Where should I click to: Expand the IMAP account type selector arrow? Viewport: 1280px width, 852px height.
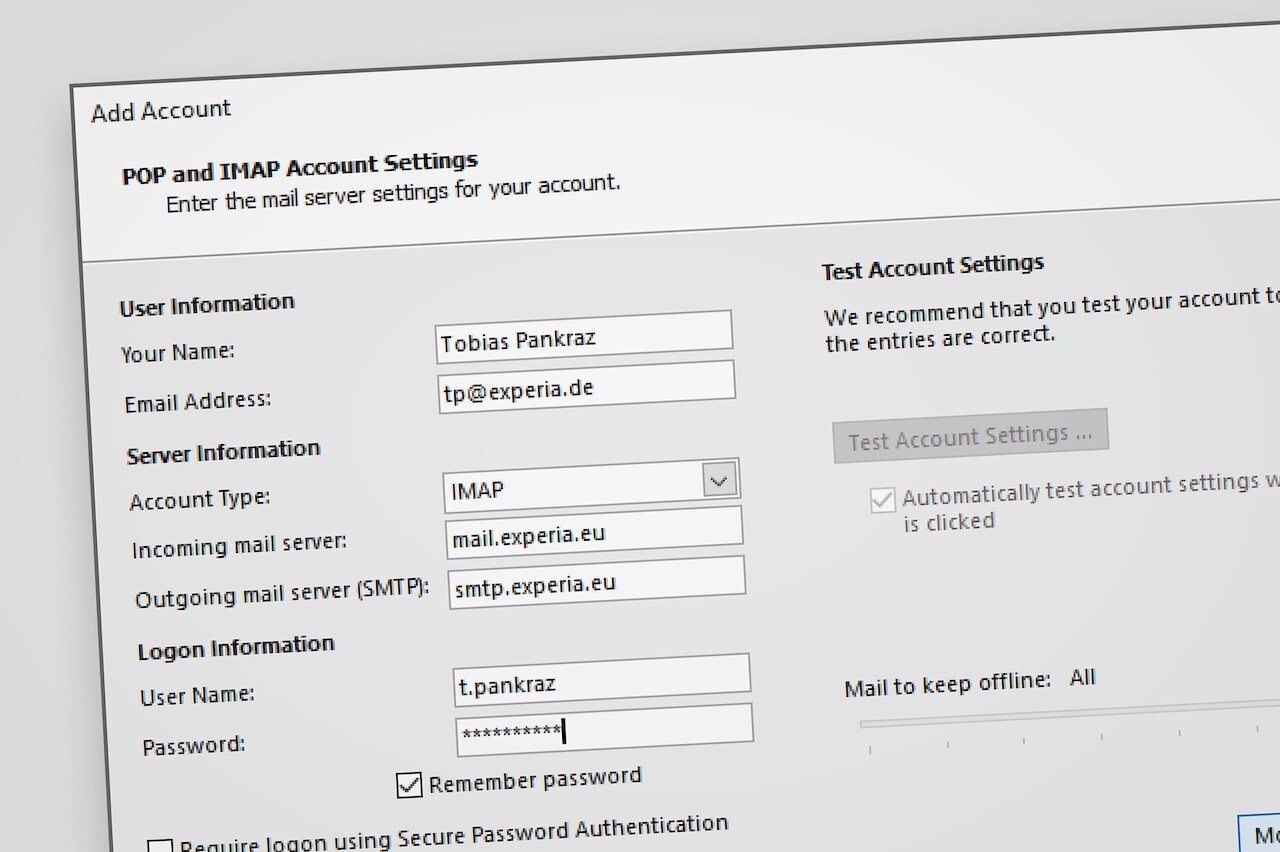tap(718, 482)
